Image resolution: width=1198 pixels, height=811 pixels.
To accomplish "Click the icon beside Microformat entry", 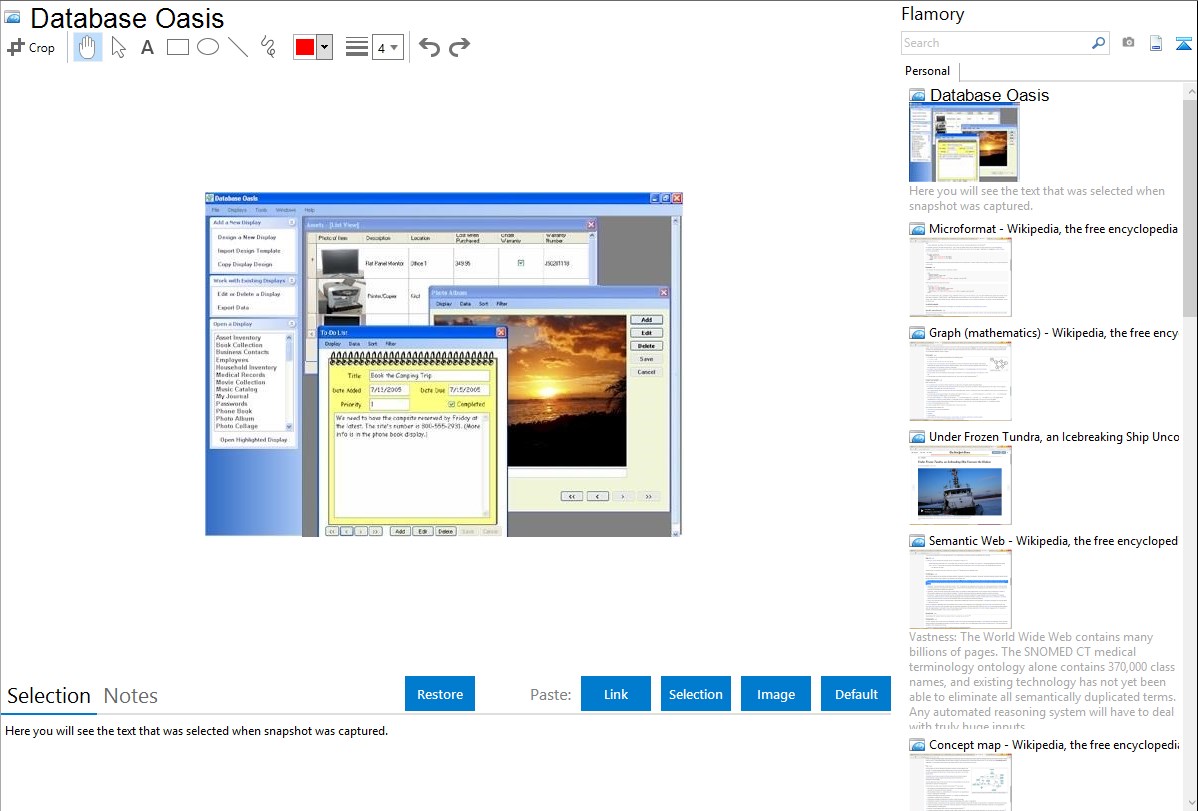I will tap(917, 229).
